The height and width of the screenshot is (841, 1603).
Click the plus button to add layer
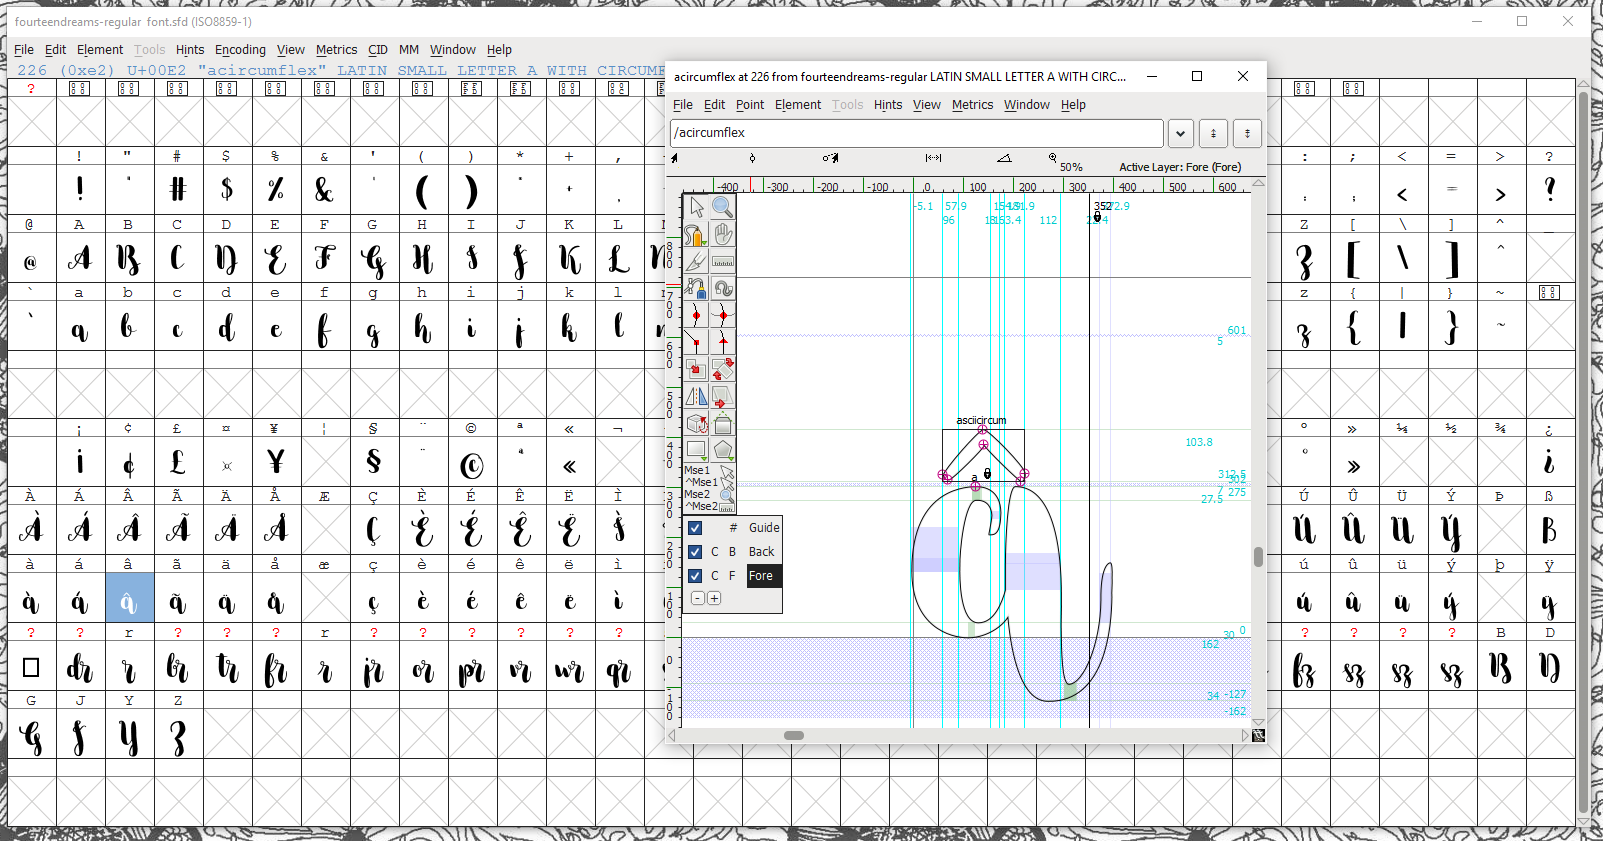tap(714, 598)
